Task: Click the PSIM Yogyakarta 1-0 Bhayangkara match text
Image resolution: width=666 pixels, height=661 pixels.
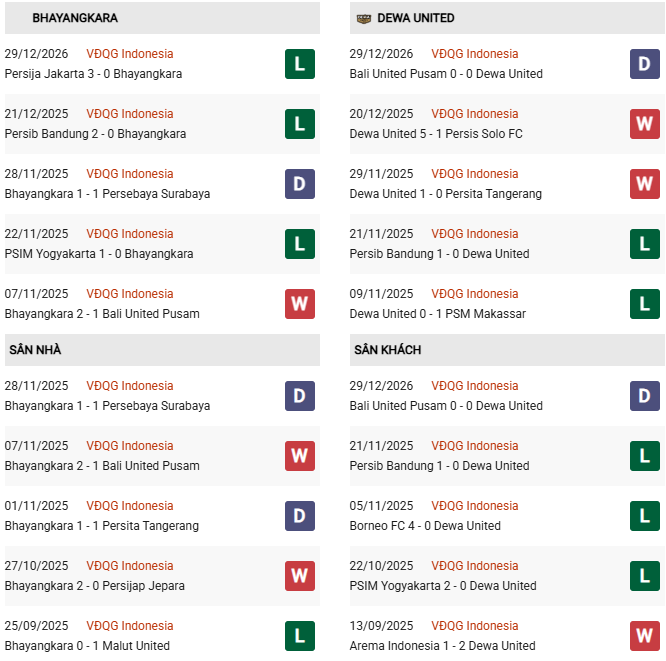Action: (x=99, y=254)
